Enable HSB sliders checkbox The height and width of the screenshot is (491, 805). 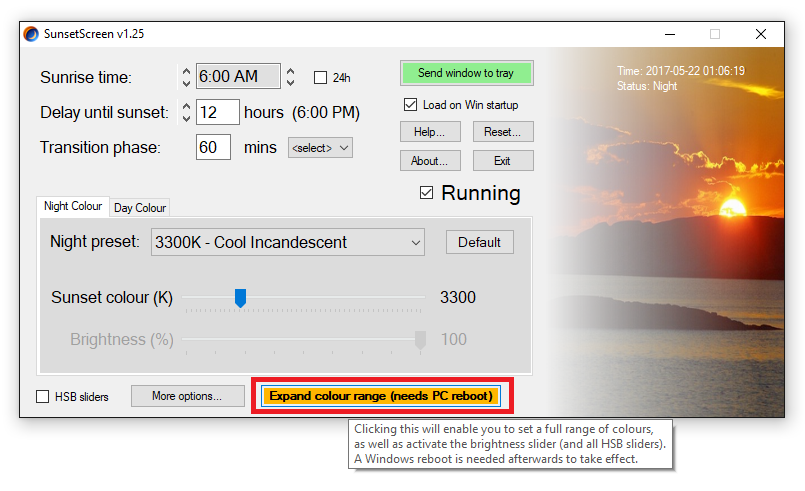[43, 396]
